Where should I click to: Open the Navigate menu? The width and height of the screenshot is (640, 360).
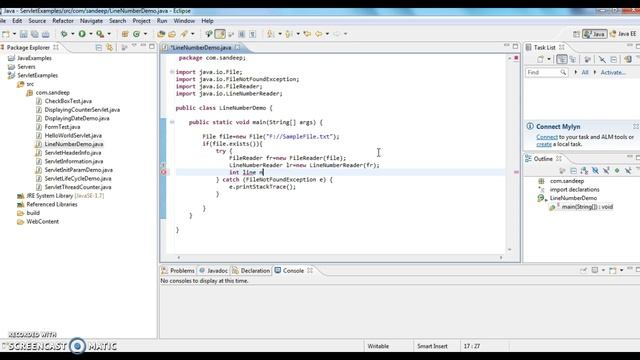pos(91,21)
